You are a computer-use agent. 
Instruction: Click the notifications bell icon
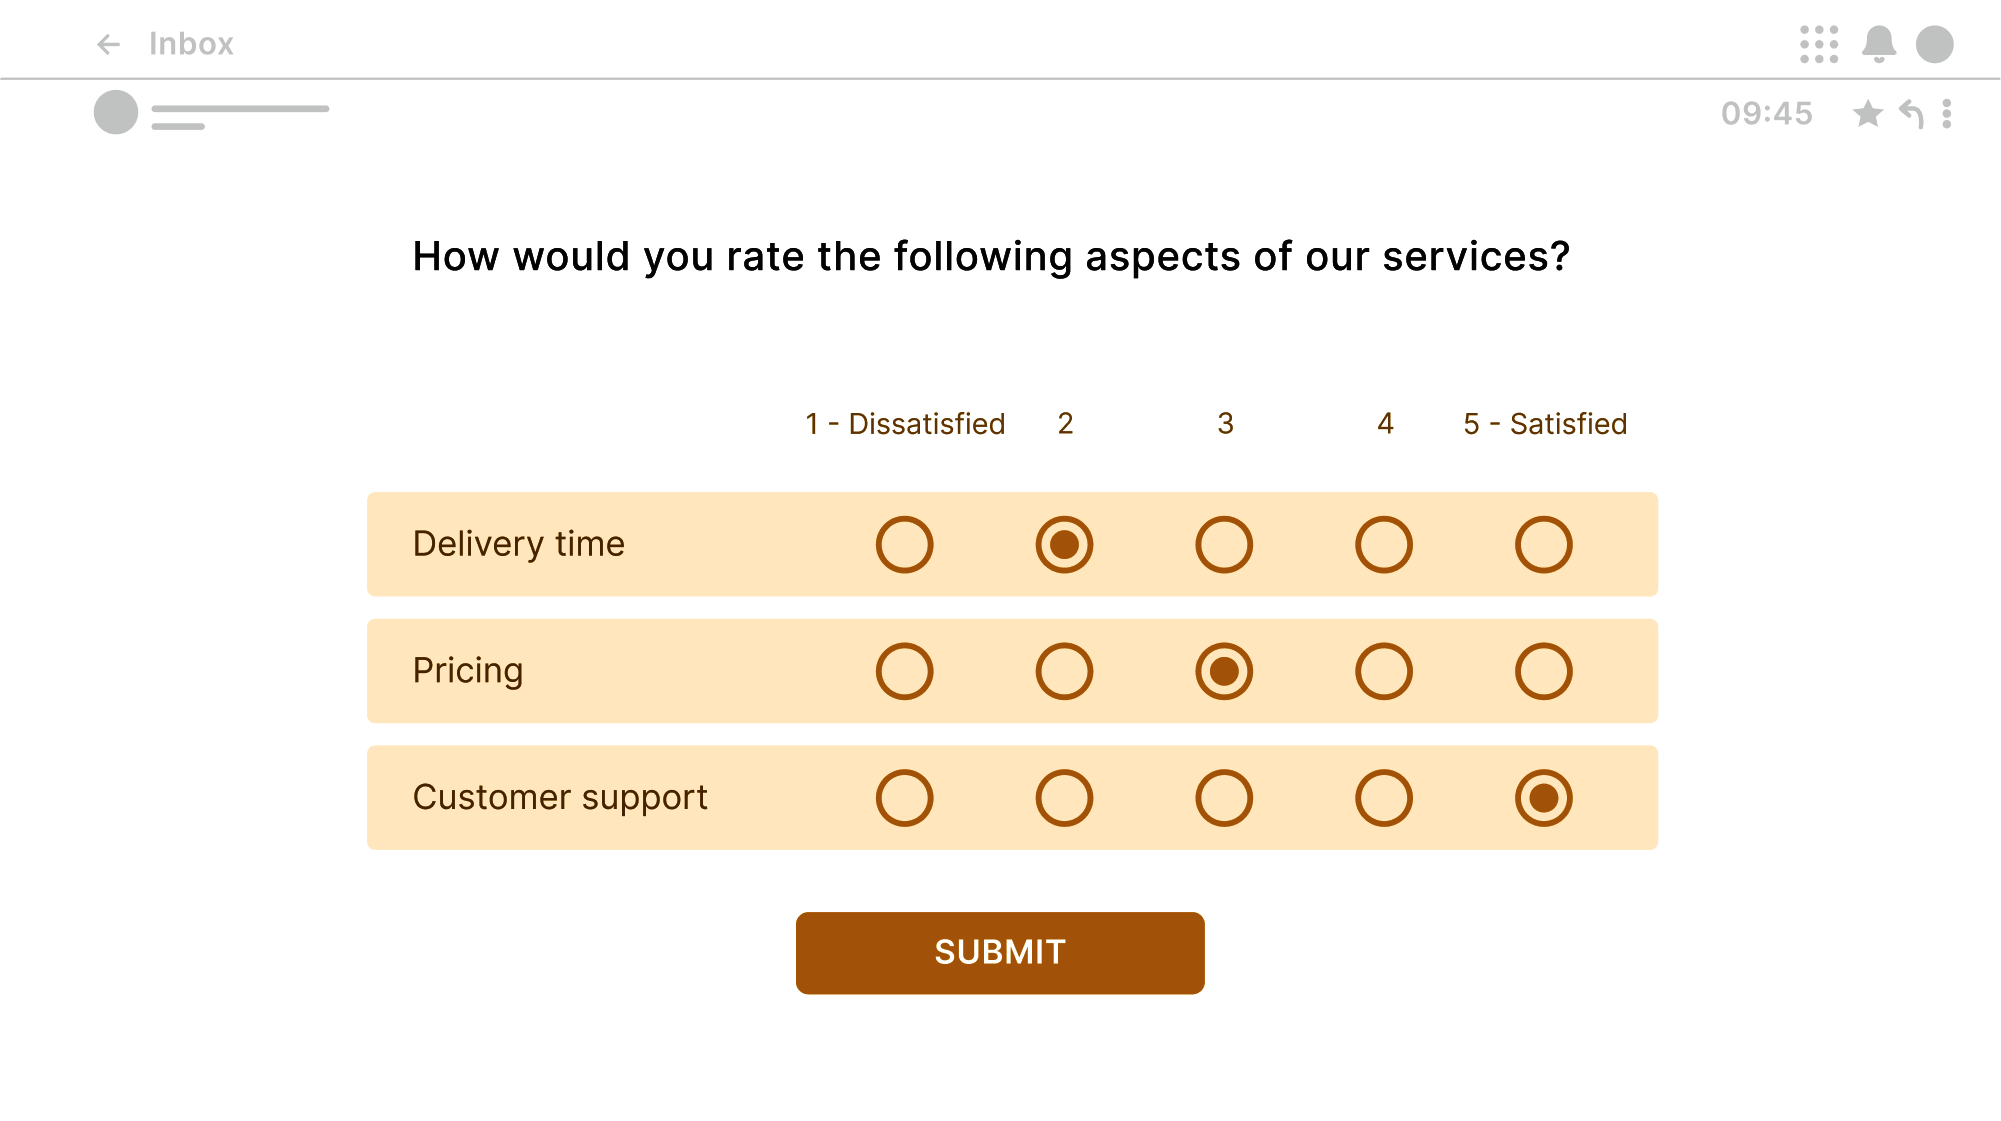point(1879,44)
